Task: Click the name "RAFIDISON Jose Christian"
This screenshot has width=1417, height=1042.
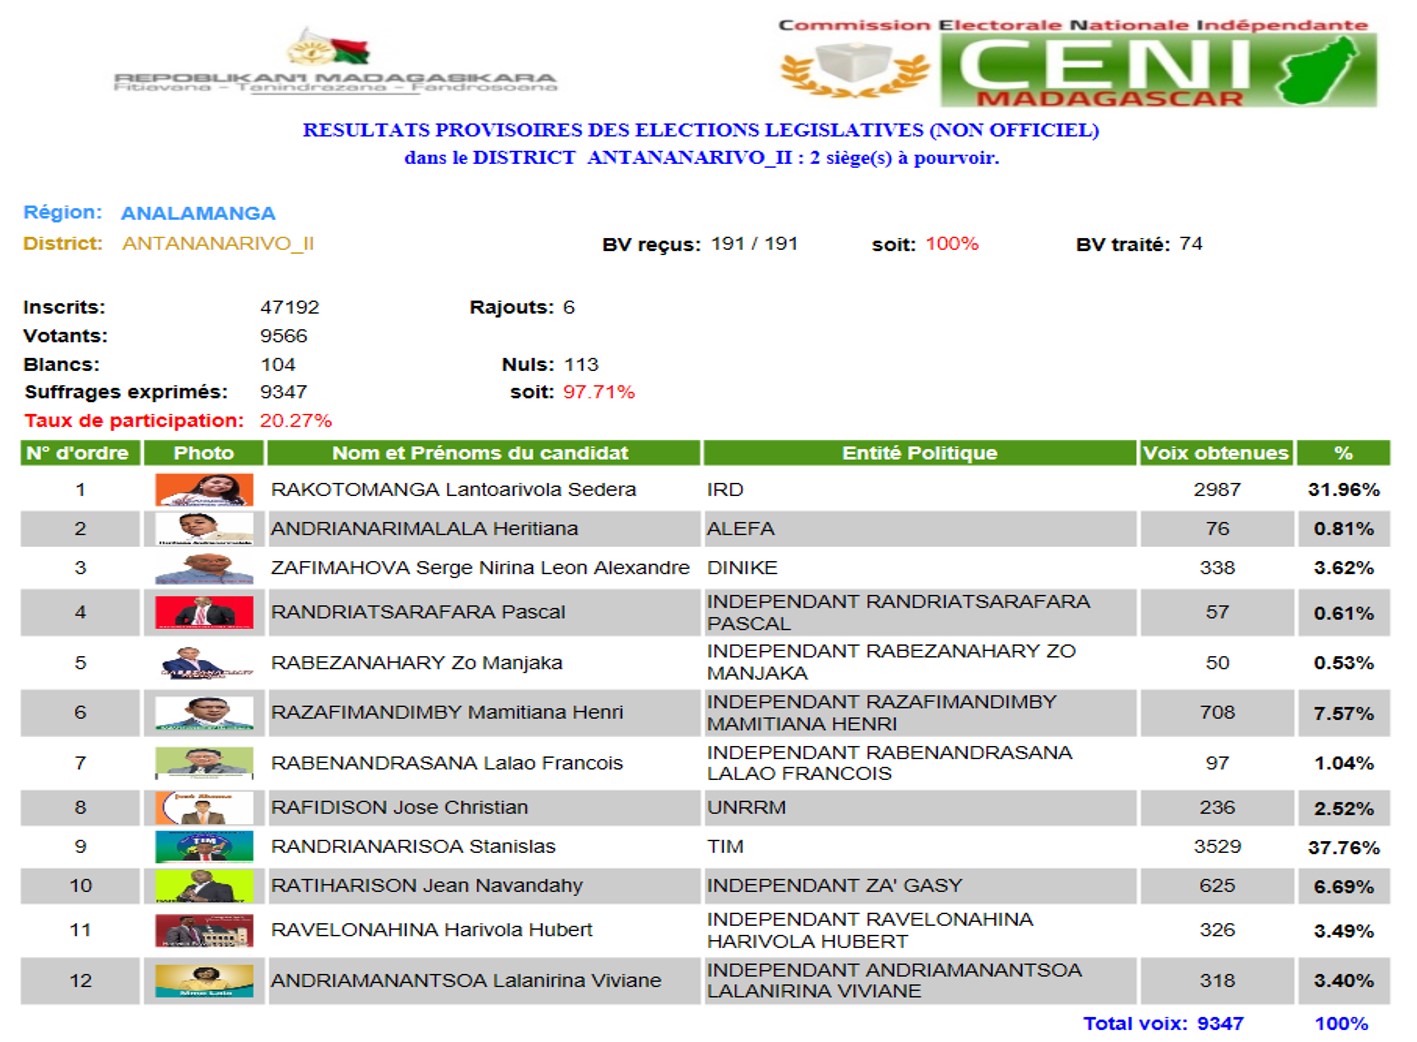Action: pos(400,808)
